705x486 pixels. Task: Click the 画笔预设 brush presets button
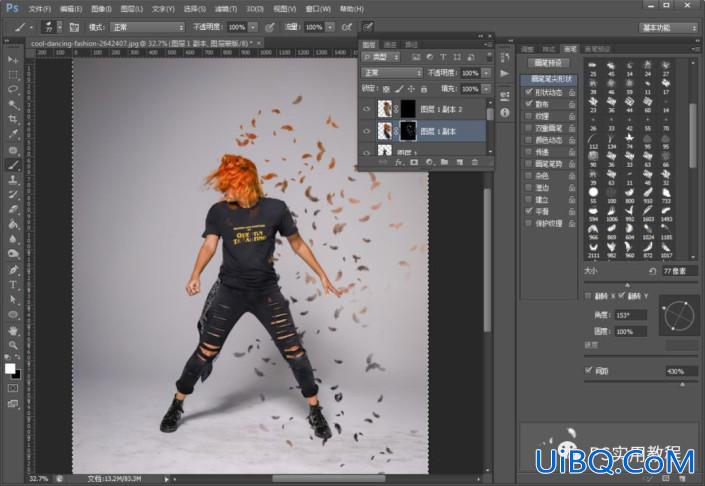tap(548, 62)
